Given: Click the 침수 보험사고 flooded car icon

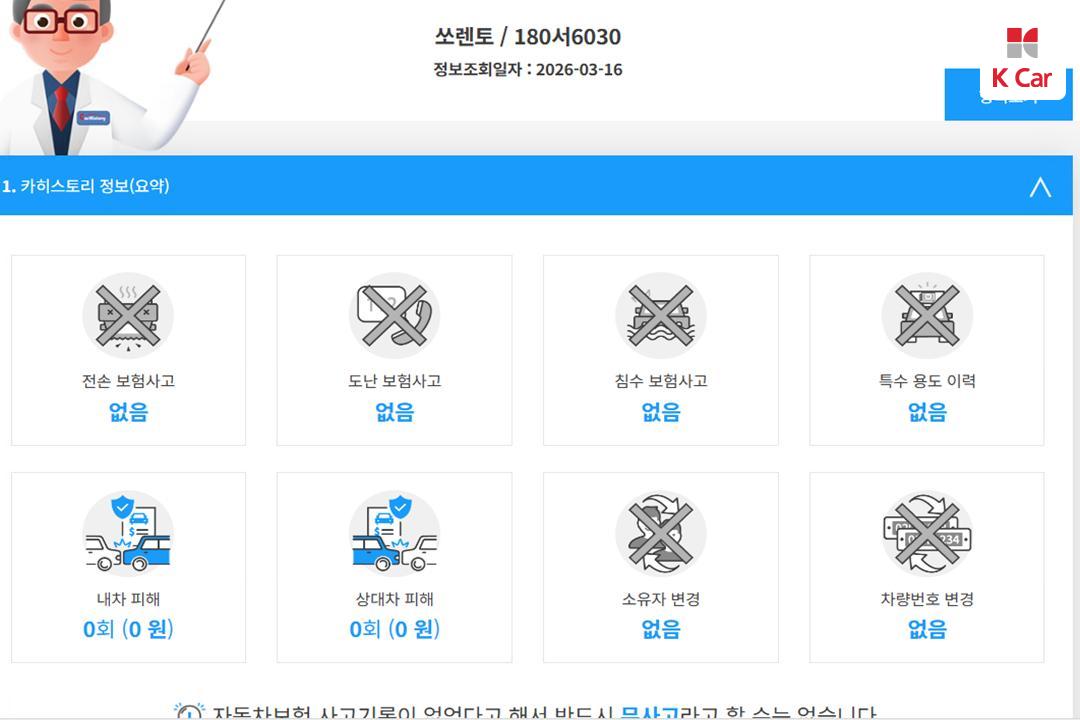Looking at the screenshot, I should tap(661, 316).
